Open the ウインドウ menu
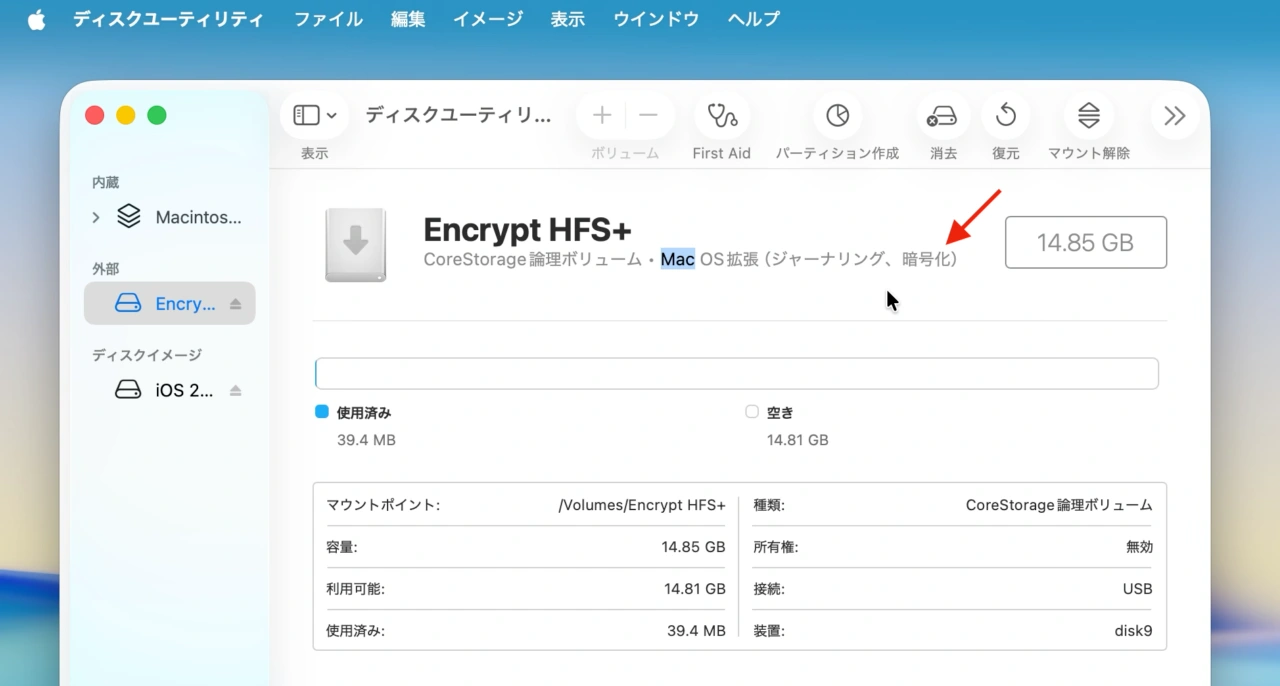This screenshot has width=1280, height=686. 656,19
